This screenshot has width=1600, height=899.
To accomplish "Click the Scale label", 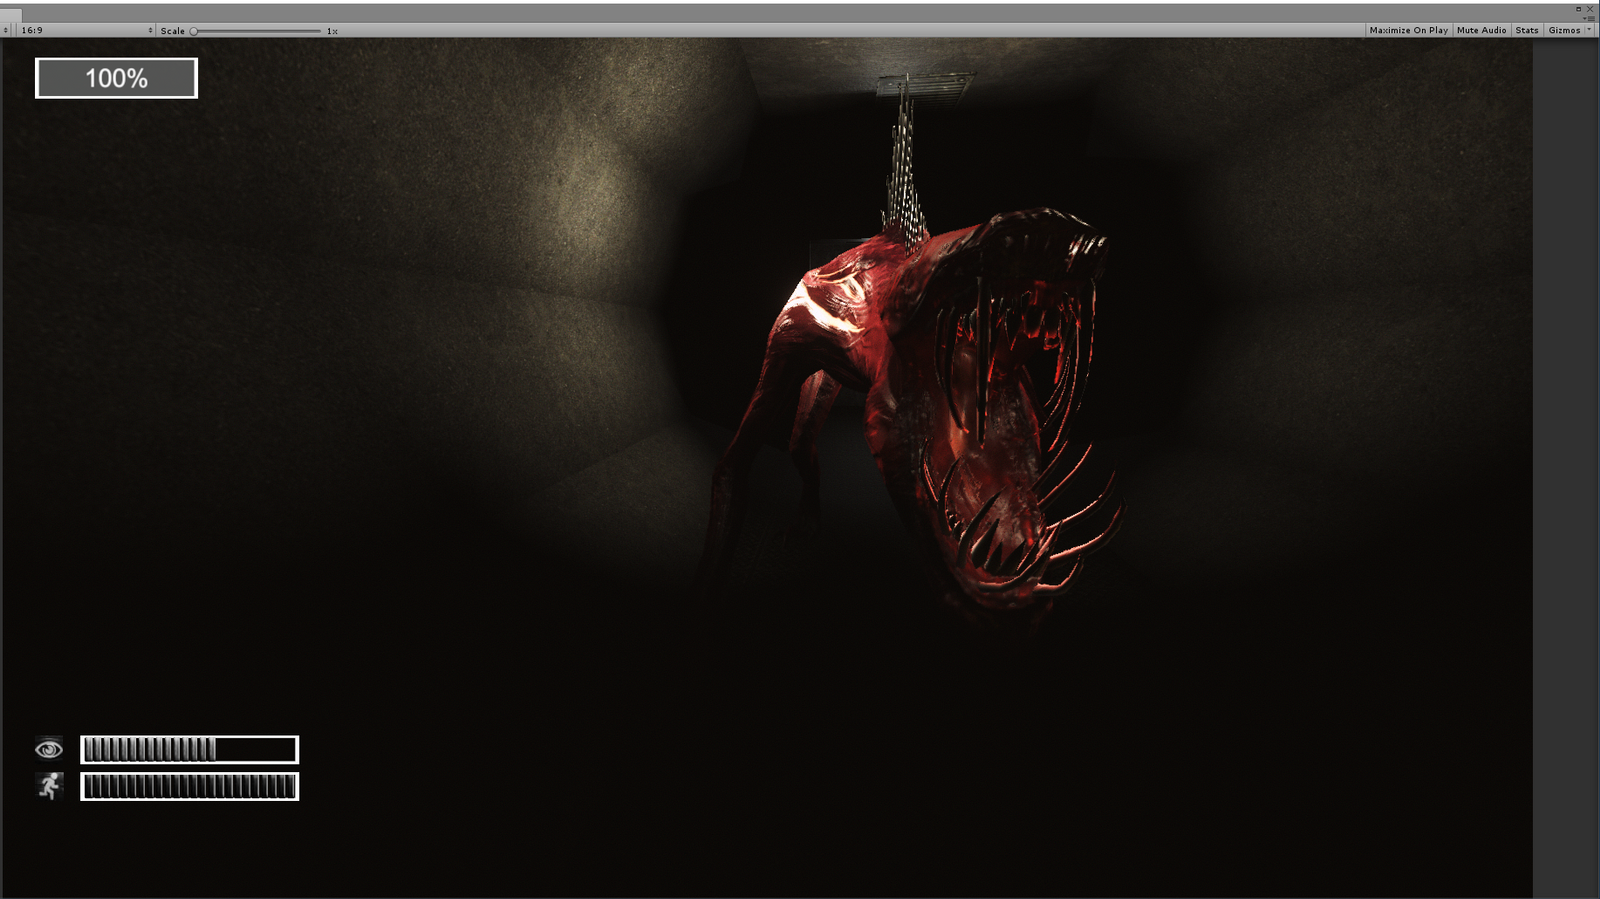I will [172, 31].
